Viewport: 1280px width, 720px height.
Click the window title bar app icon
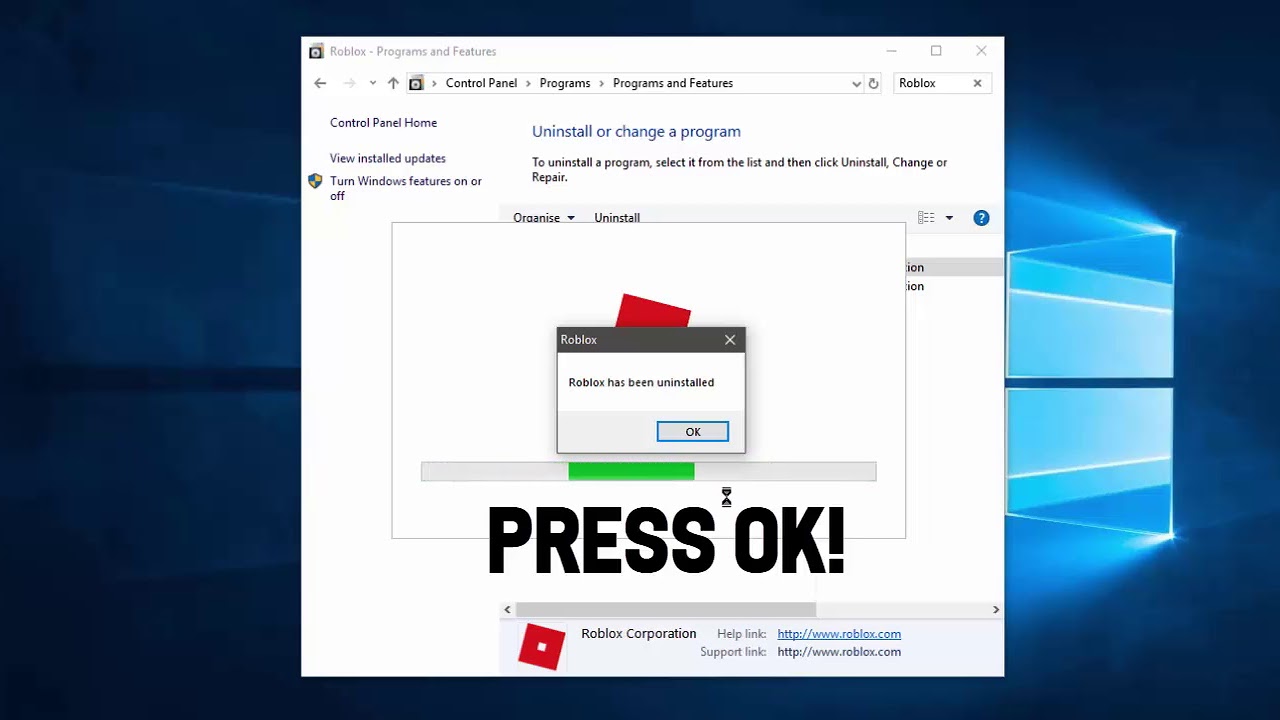pyautogui.click(x=317, y=51)
